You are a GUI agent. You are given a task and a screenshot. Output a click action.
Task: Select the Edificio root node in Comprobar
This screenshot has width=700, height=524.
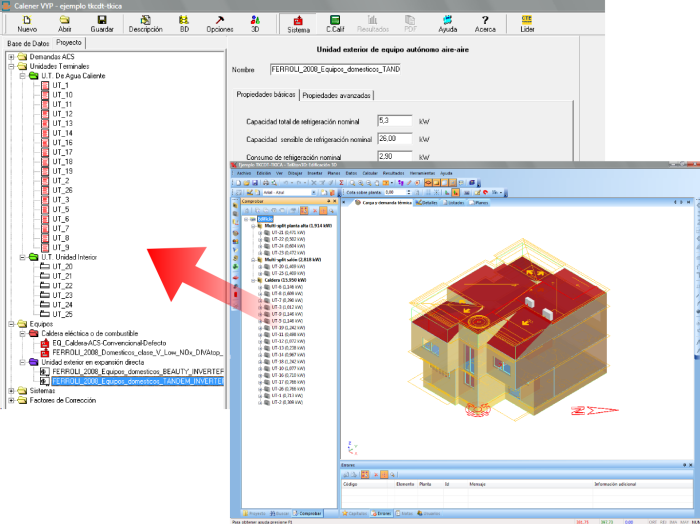click(x=265, y=219)
